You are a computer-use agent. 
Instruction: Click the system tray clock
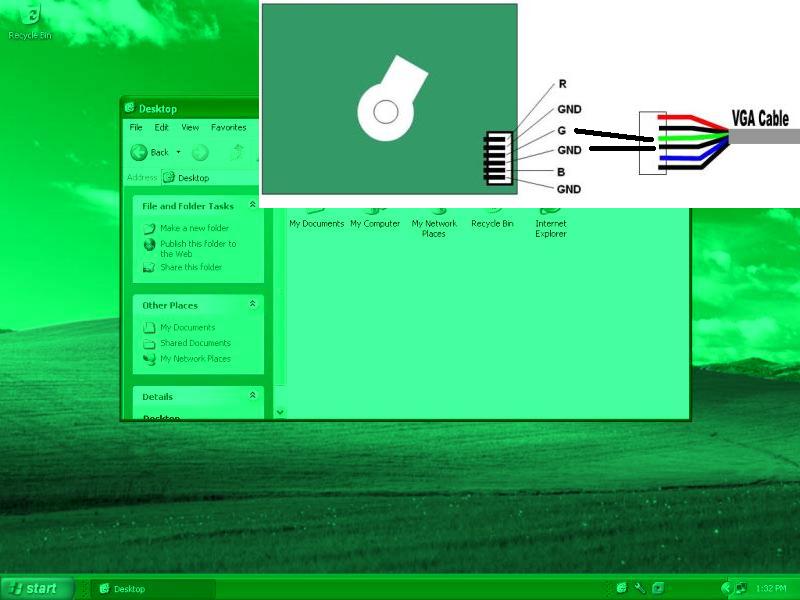click(771, 589)
